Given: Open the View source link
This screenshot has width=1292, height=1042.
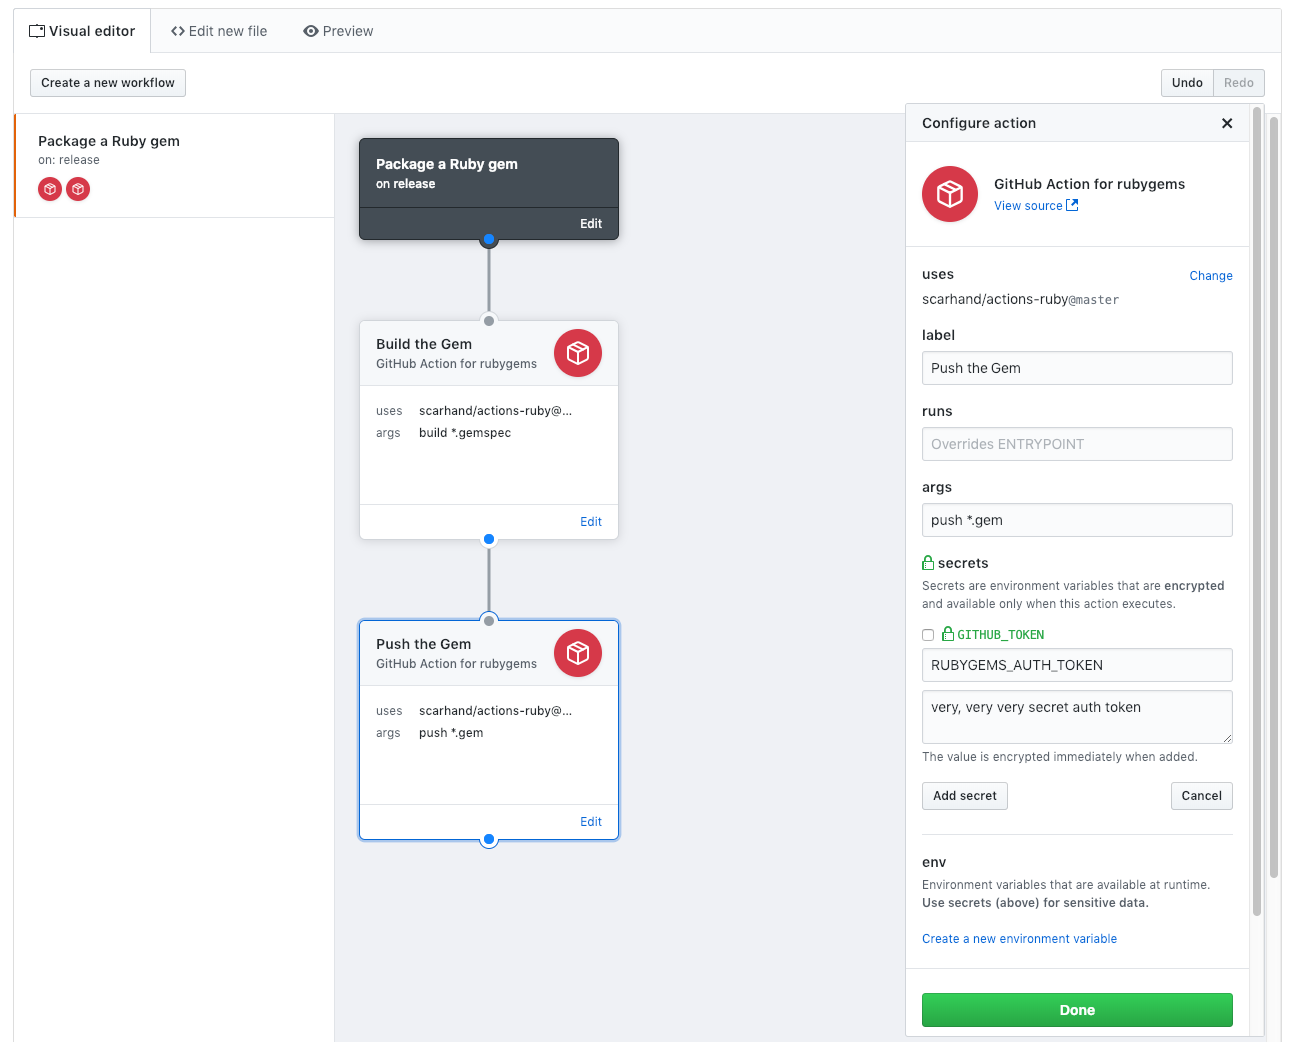Looking at the screenshot, I should tap(1035, 206).
